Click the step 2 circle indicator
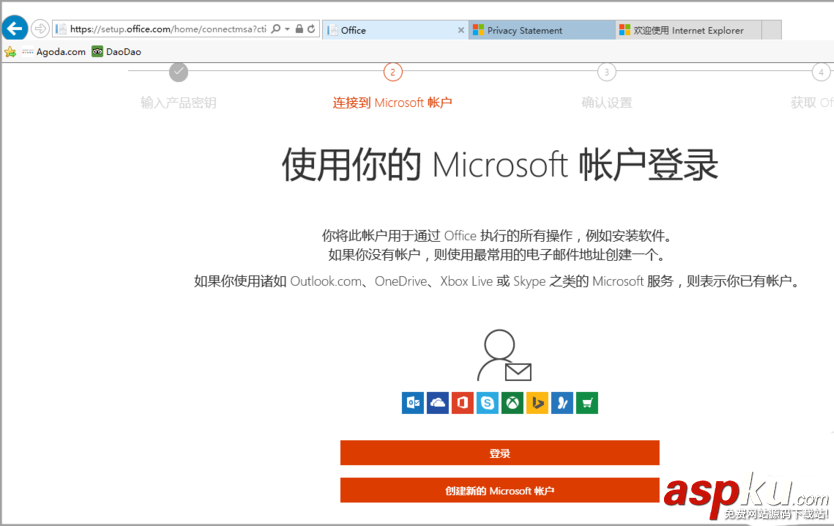The width and height of the screenshot is (834, 526). pyautogui.click(x=393, y=72)
